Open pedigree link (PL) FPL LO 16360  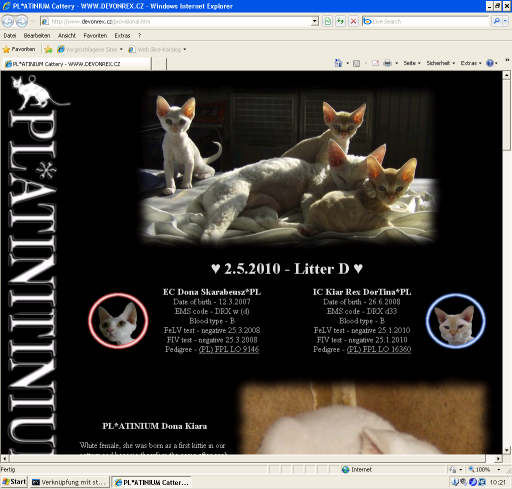[379, 349]
